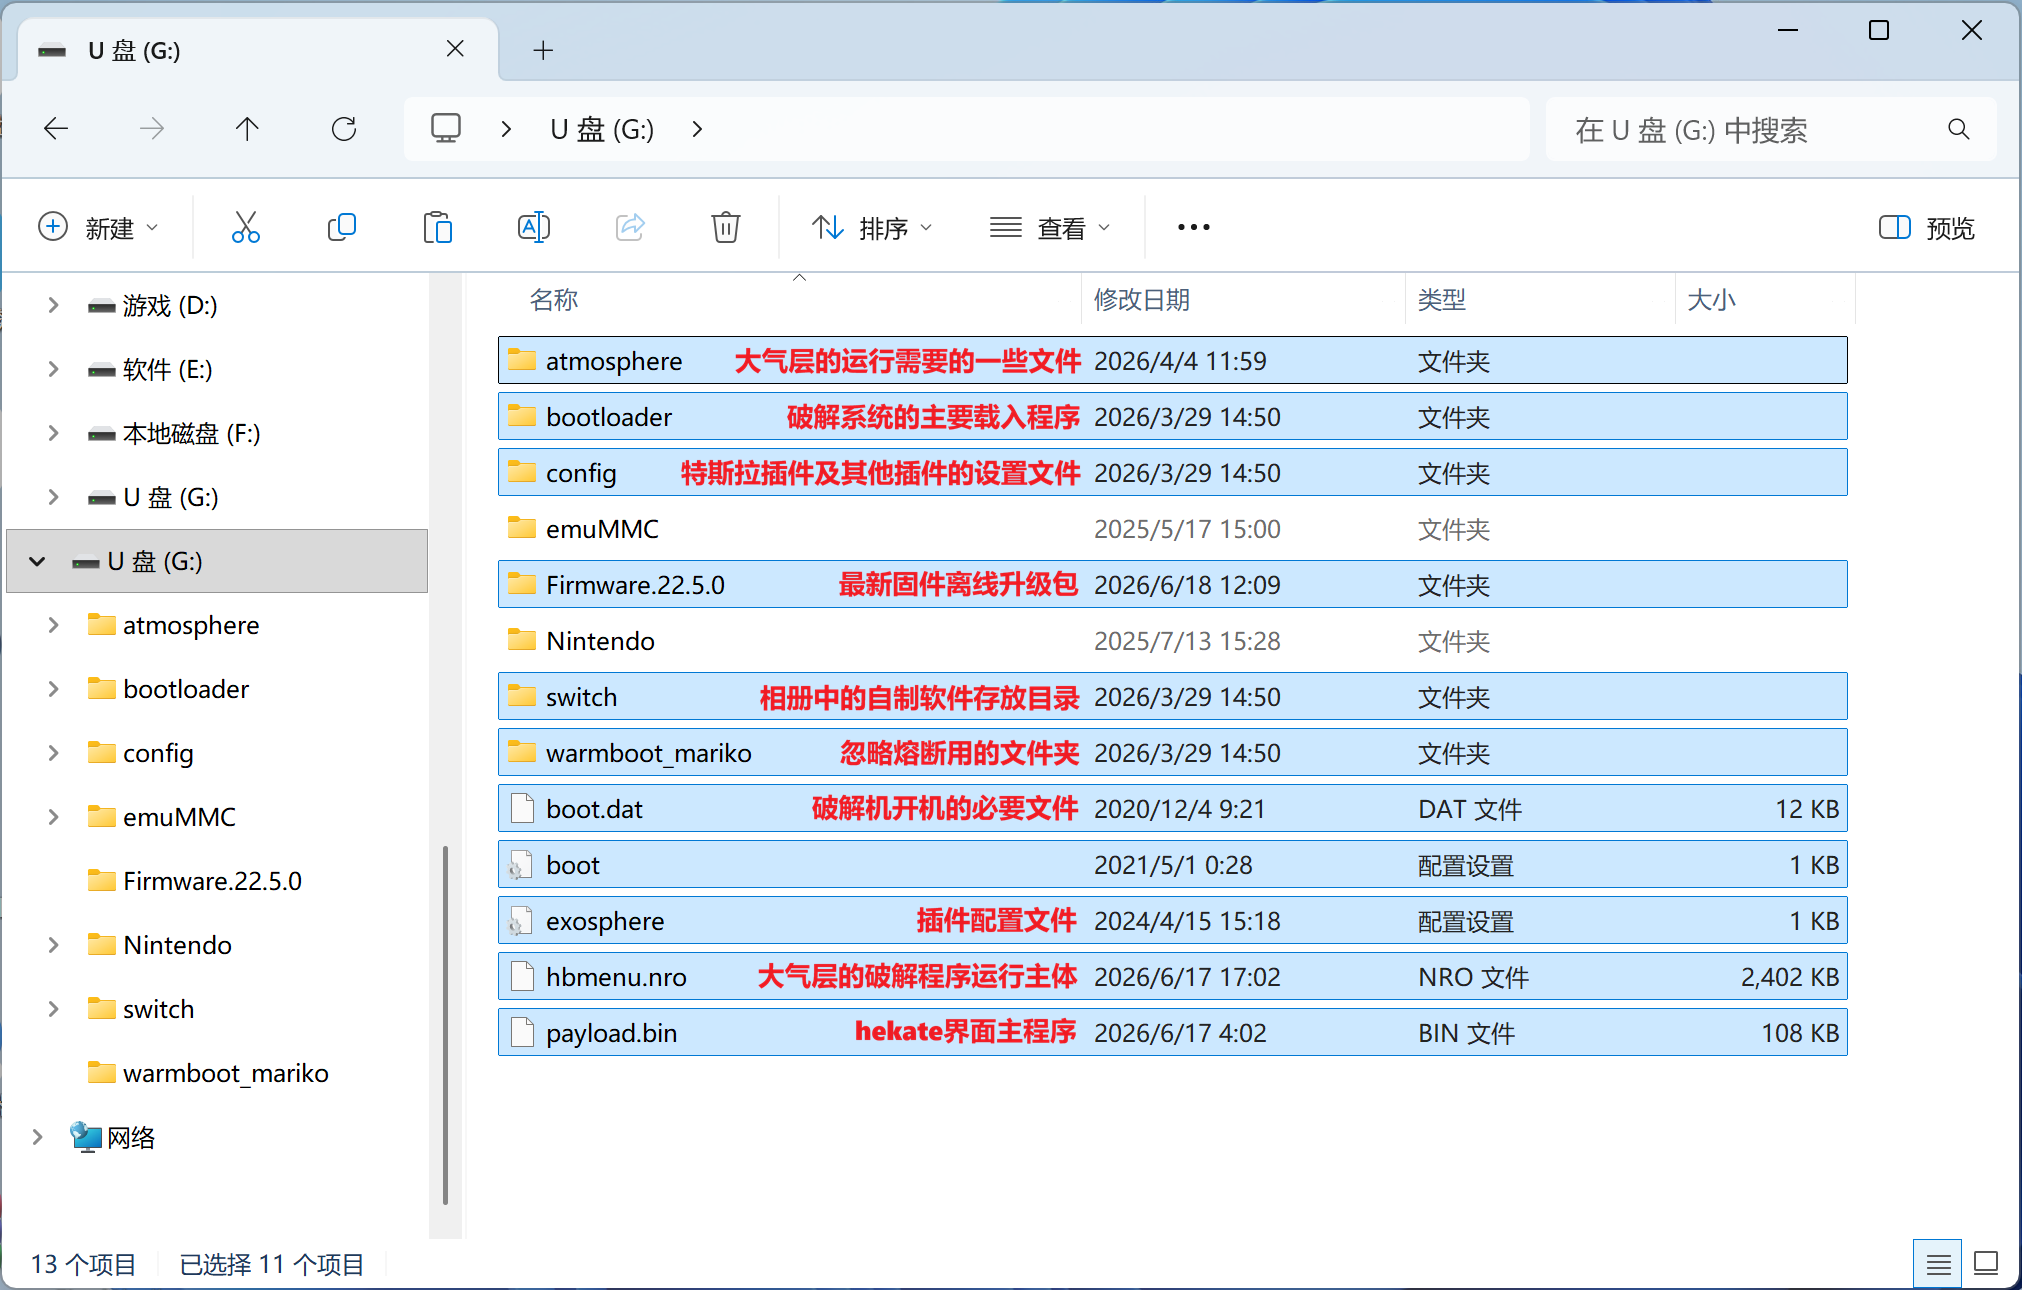Screen dimensions: 2022x1290
Task: Click U 盘 (G:) breadcrumb in address bar
Action: point(602,129)
